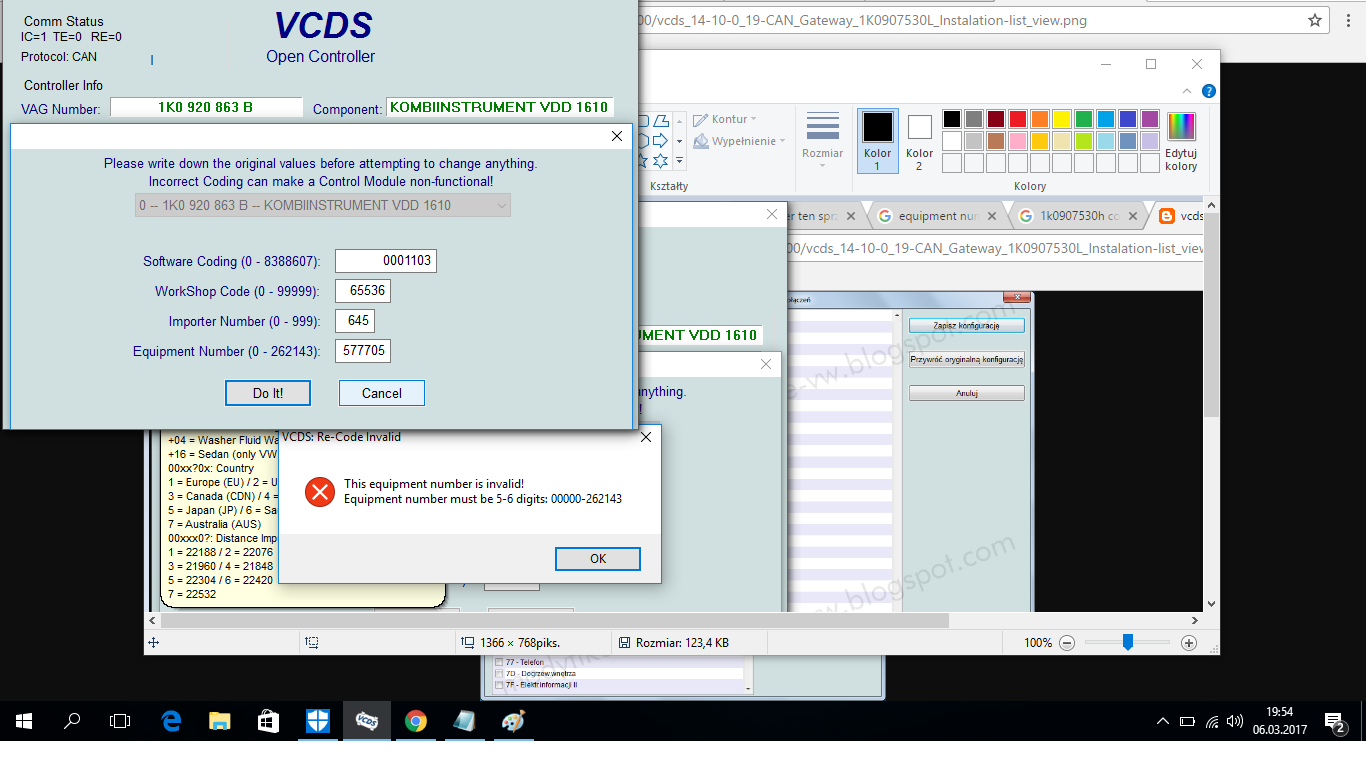Open the Kontur outline dropdown in Paint

point(725,119)
